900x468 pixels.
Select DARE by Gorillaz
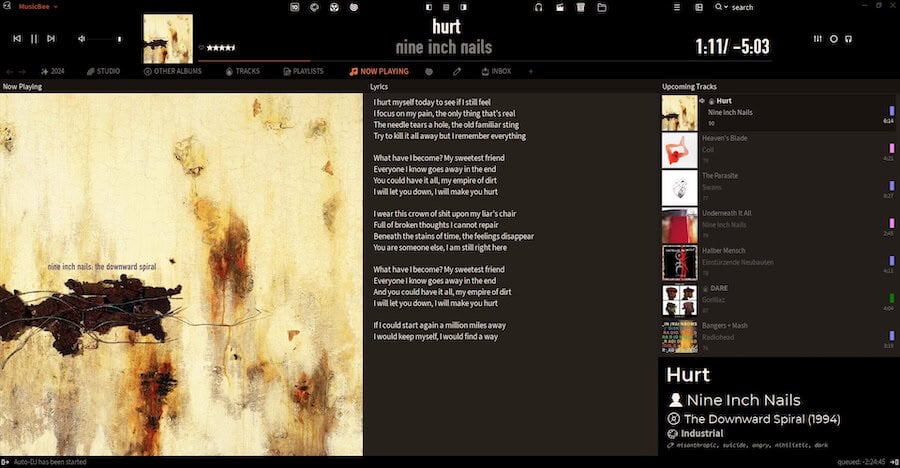pos(778,300)
